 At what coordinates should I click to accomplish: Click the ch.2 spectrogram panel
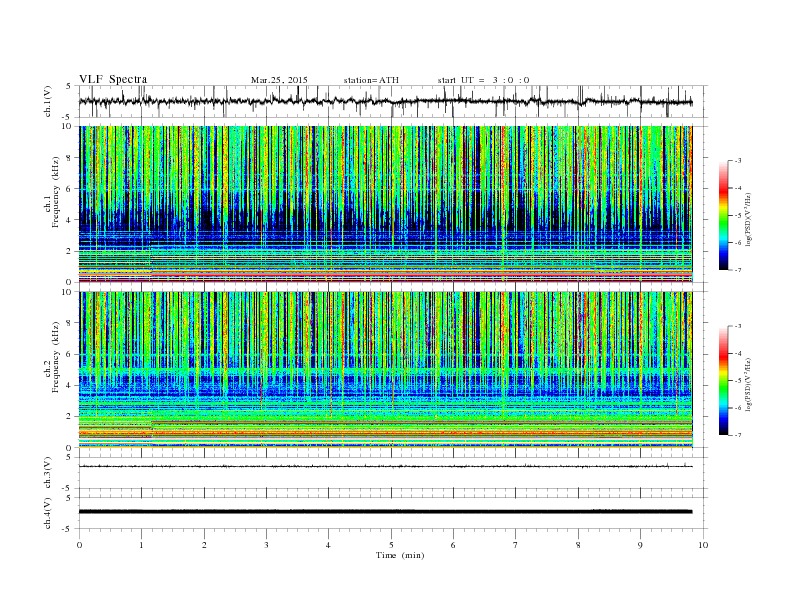[x=386, y=370]
